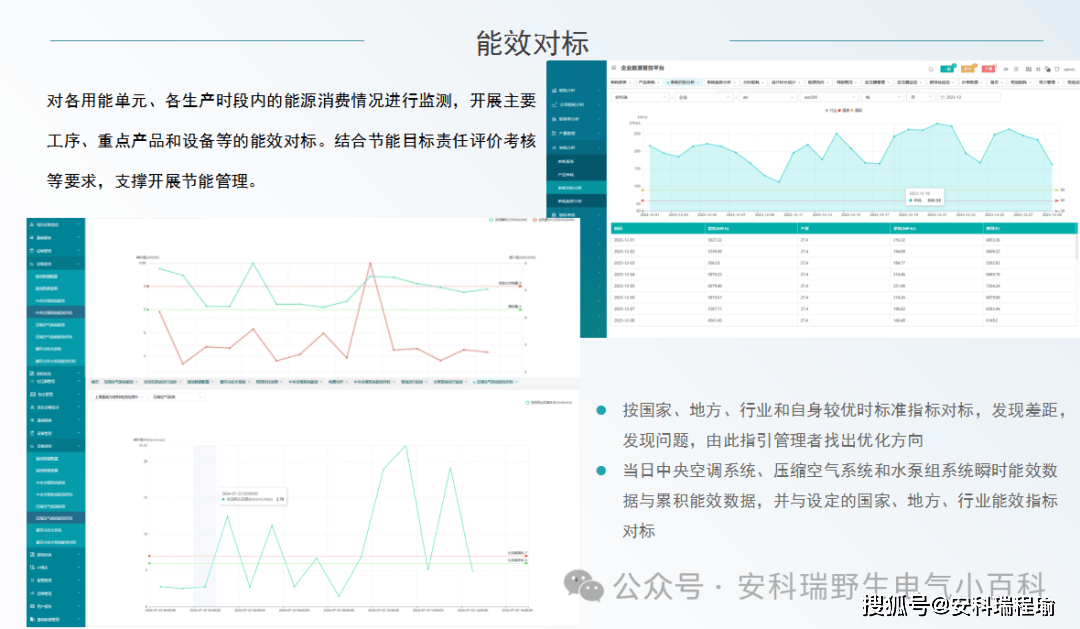Toggle the green legend series above upper-left chart
The height and width of the screenshot is (629, 1080).
tap(508, 220)
